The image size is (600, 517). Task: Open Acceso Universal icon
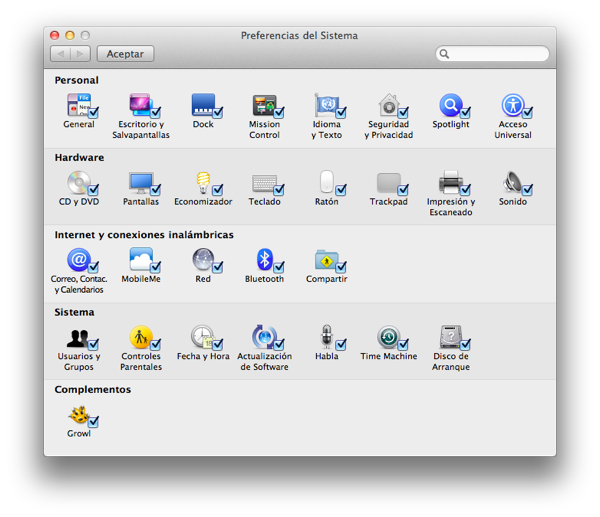point(513,104)
